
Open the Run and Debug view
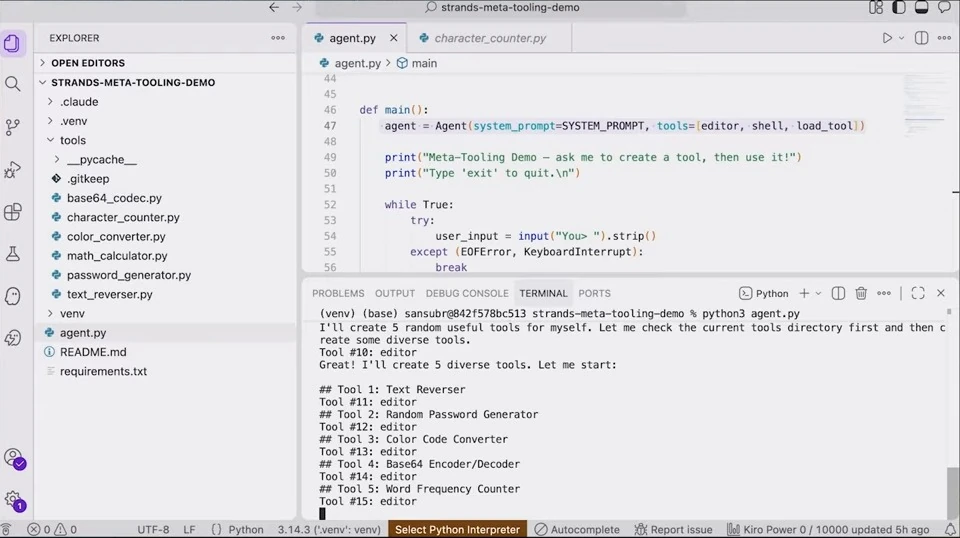[x=12, y=170]
